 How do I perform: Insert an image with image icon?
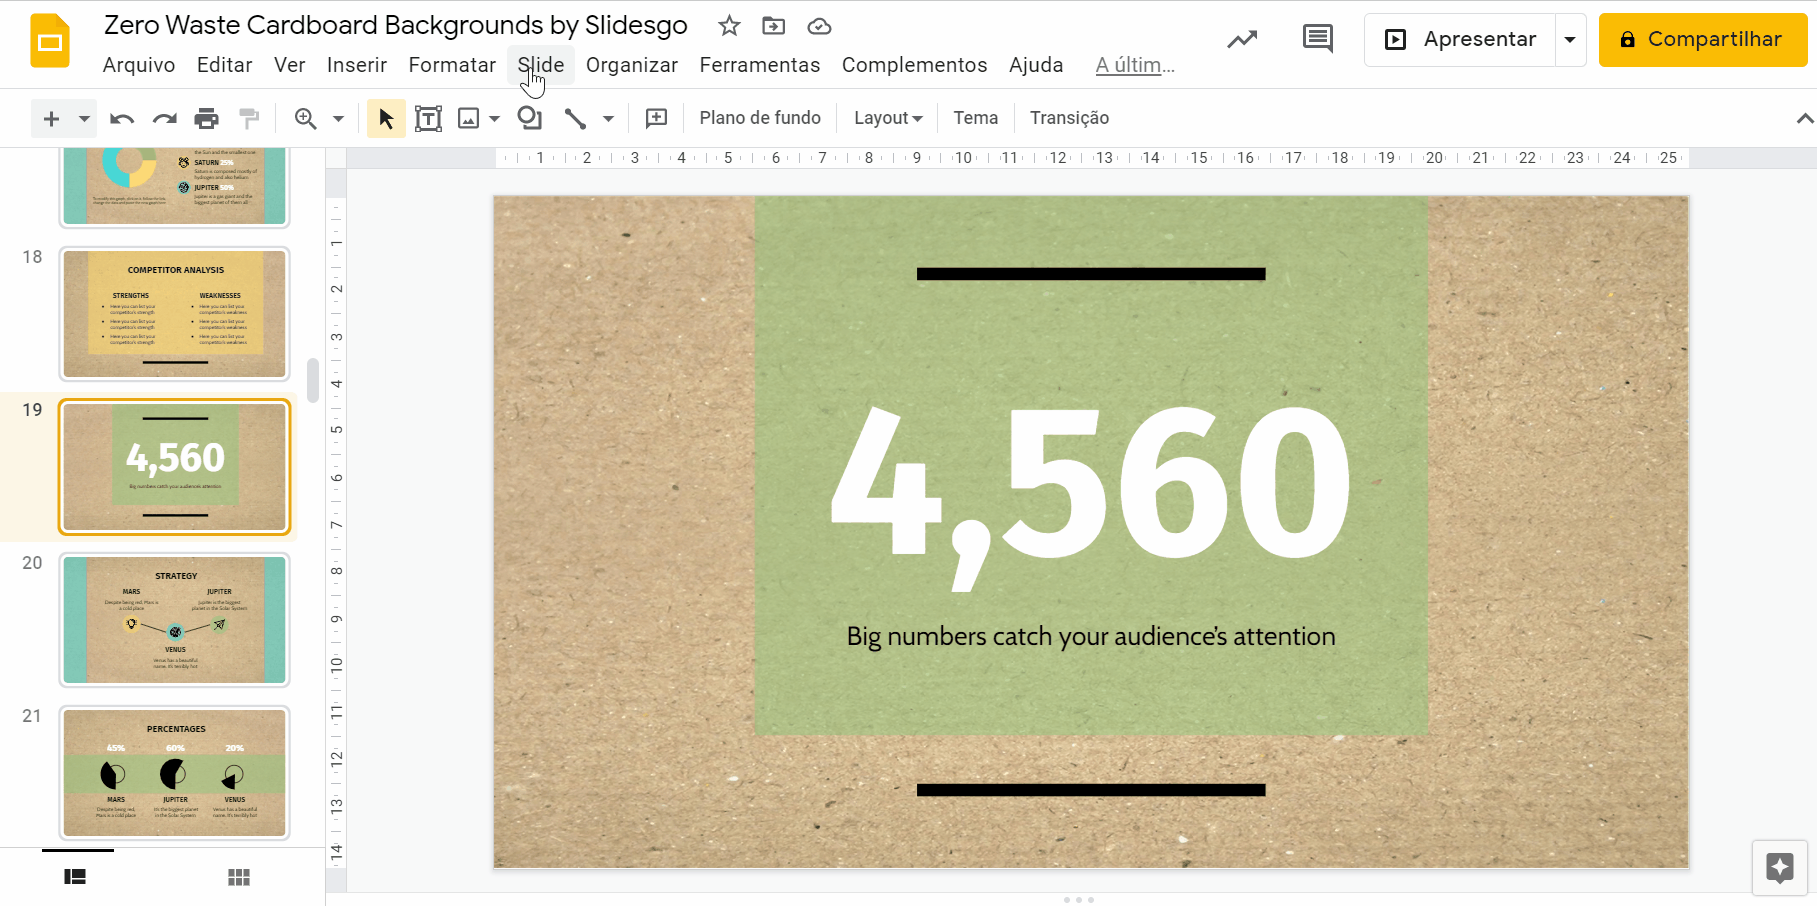pyautogui.click(x=468, y=119)
